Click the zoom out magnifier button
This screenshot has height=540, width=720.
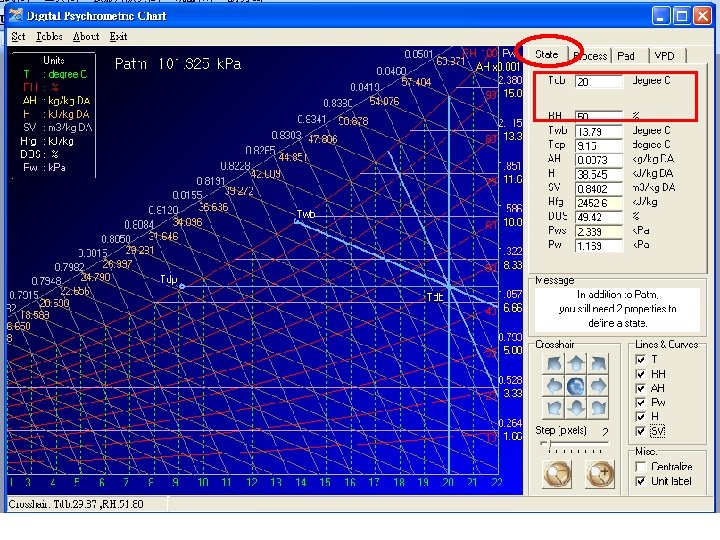557,474
